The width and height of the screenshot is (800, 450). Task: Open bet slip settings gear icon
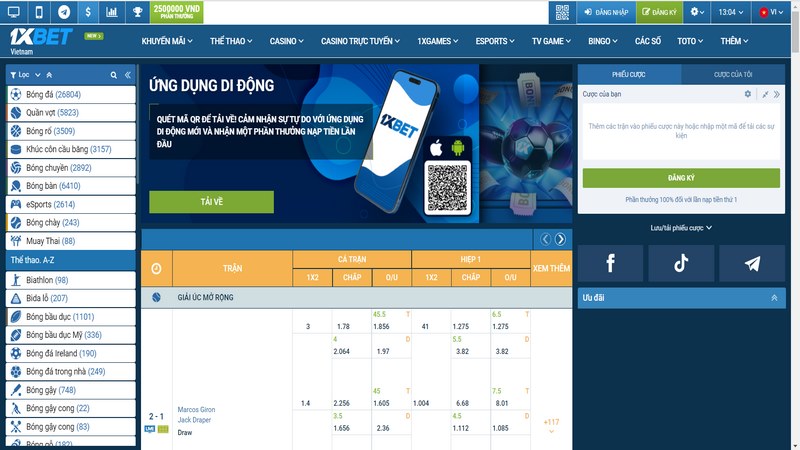[747, 94]
